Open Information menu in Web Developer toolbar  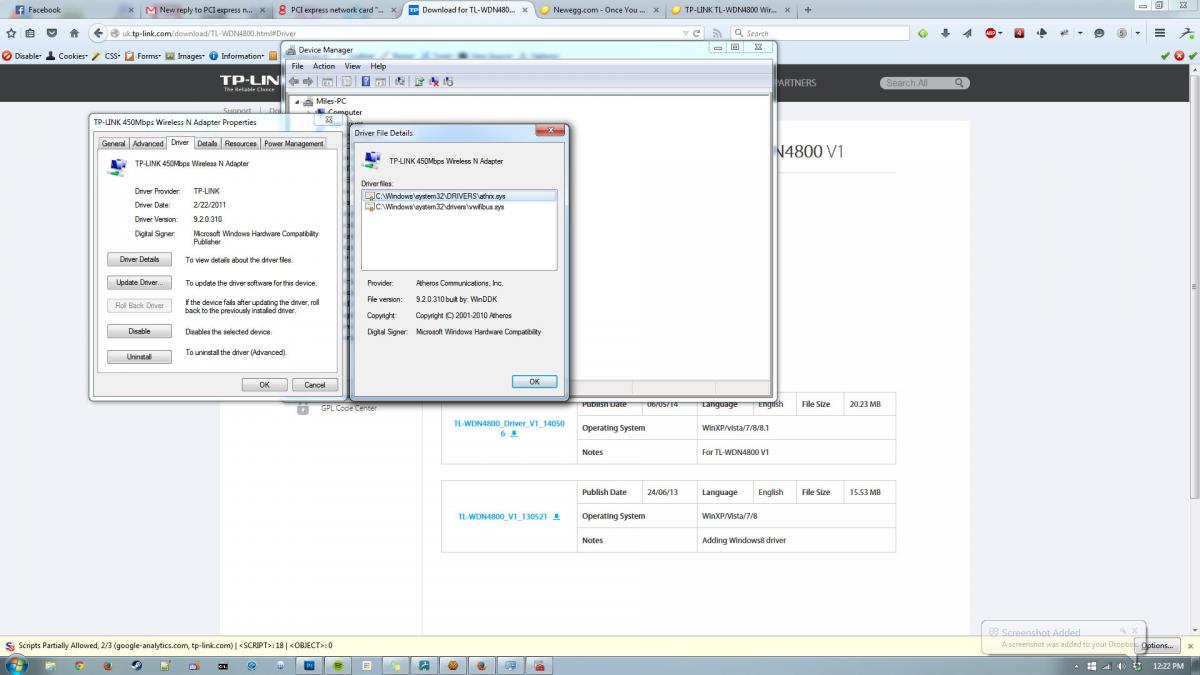(236, 56)
